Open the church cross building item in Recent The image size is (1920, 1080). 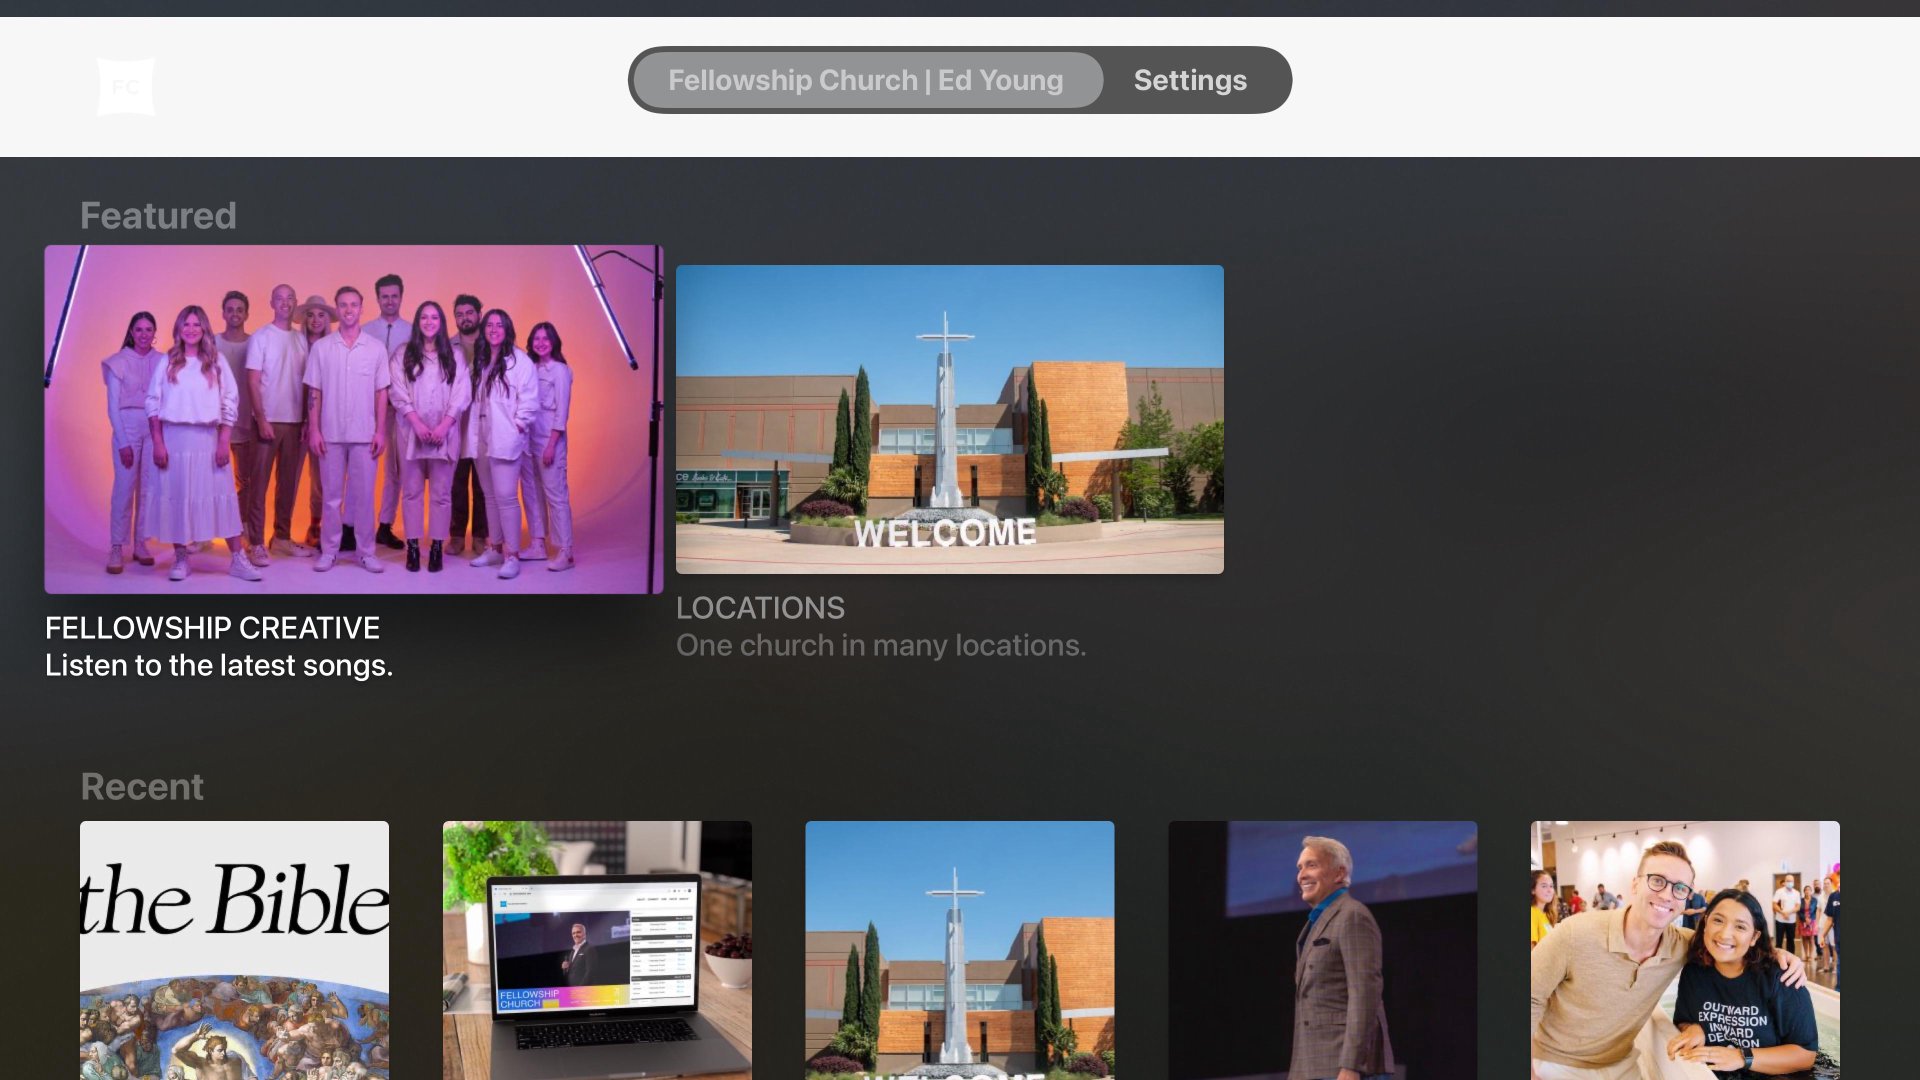[x=959, y=950]
